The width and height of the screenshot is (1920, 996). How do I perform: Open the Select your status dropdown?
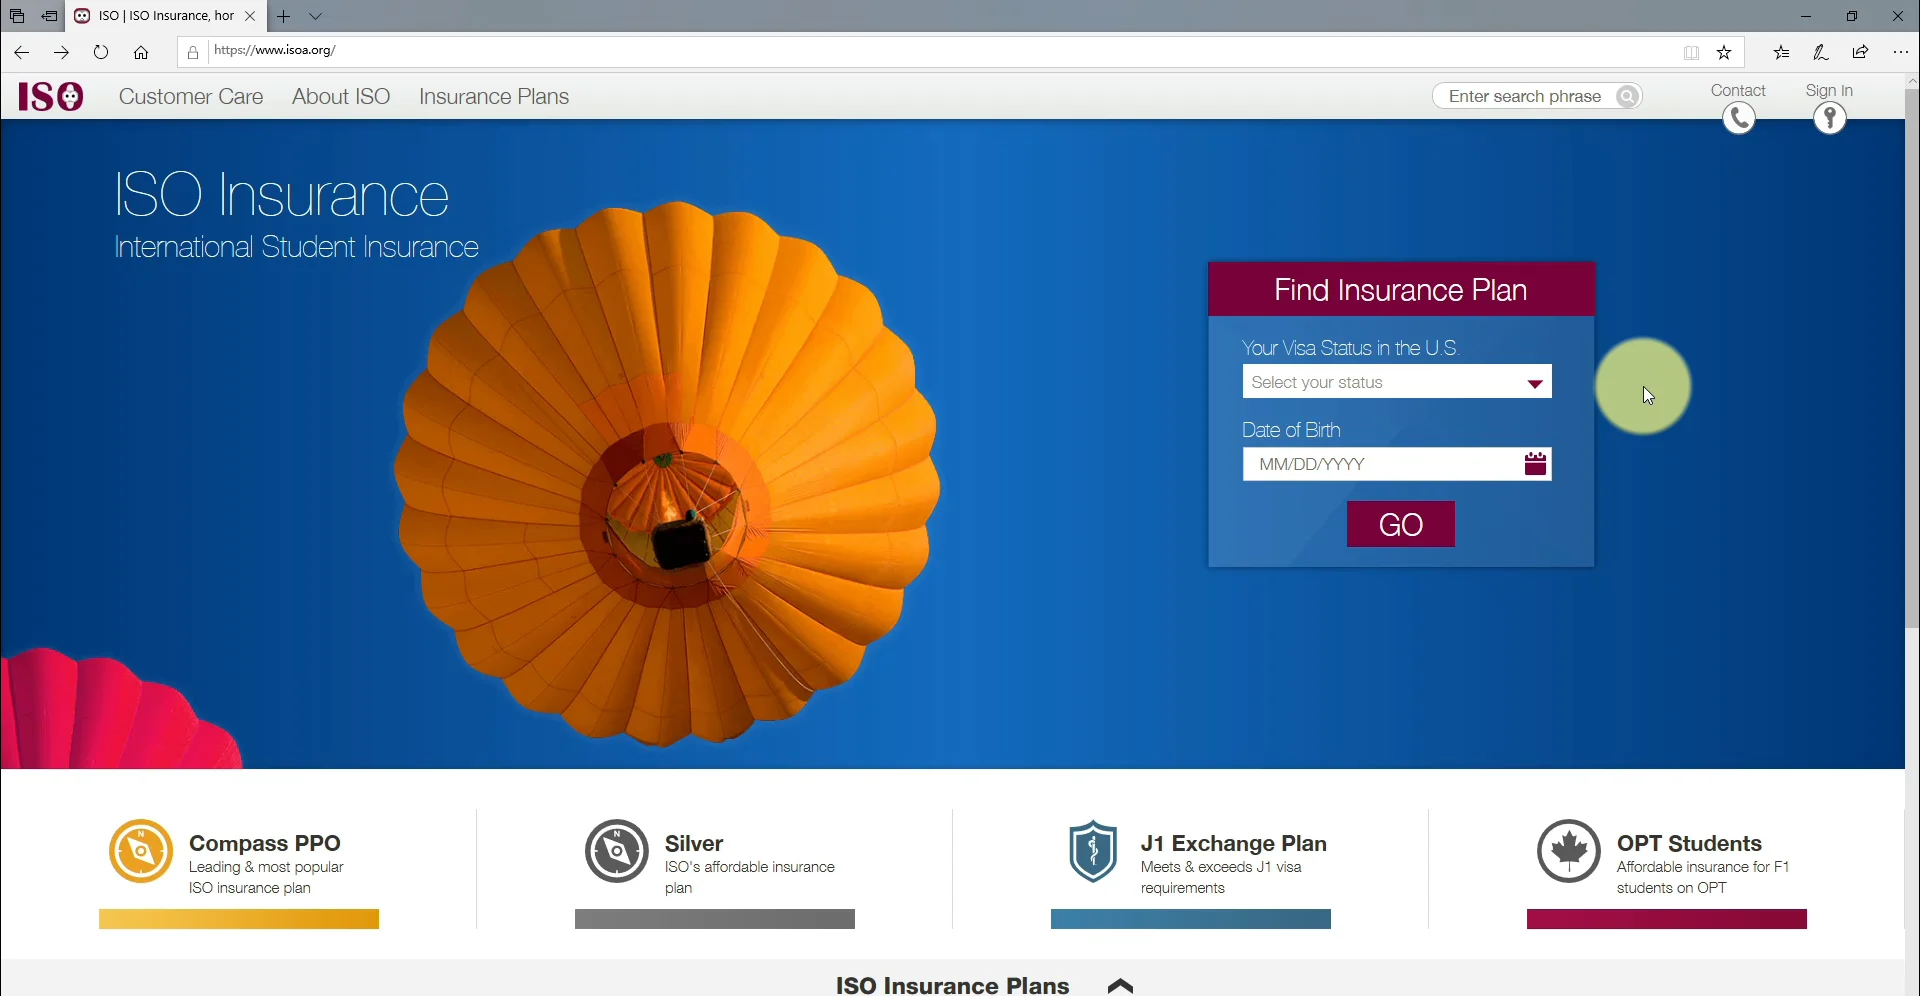tap(1397, 382)
